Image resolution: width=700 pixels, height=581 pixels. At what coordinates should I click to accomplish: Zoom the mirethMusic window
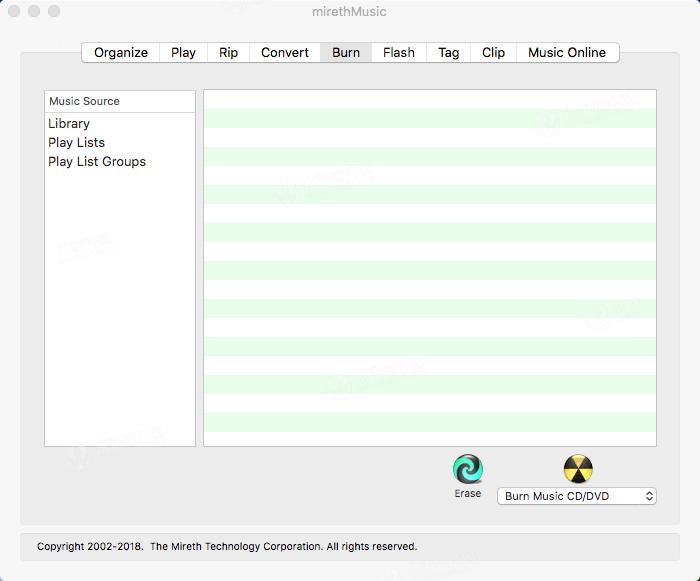coord(54,11)
